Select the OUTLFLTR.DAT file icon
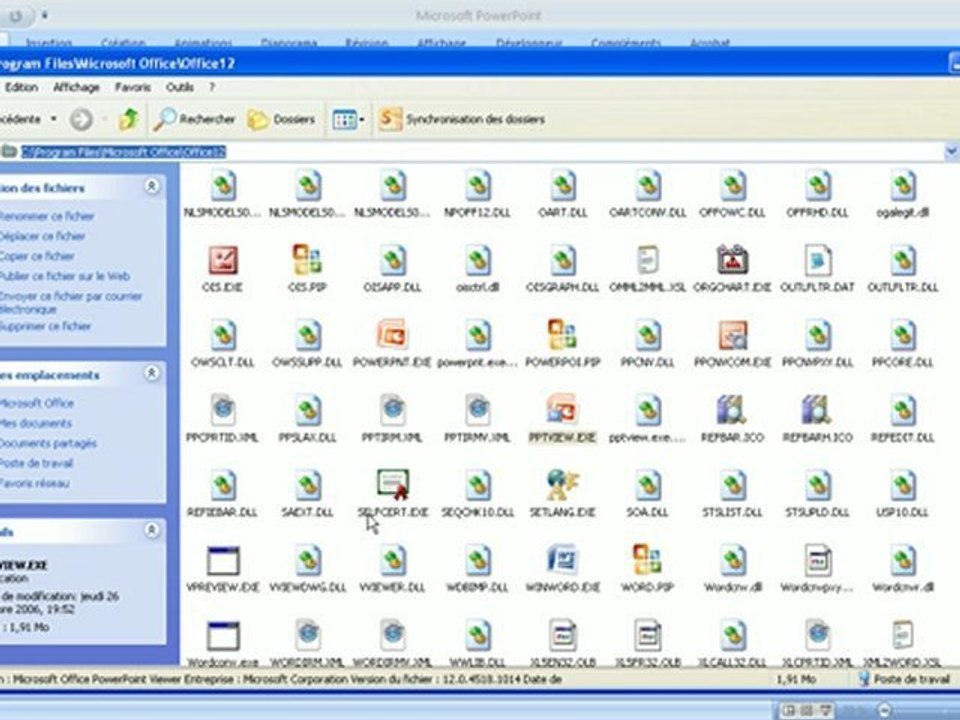The image size is (960, 720). pos(817,260)
